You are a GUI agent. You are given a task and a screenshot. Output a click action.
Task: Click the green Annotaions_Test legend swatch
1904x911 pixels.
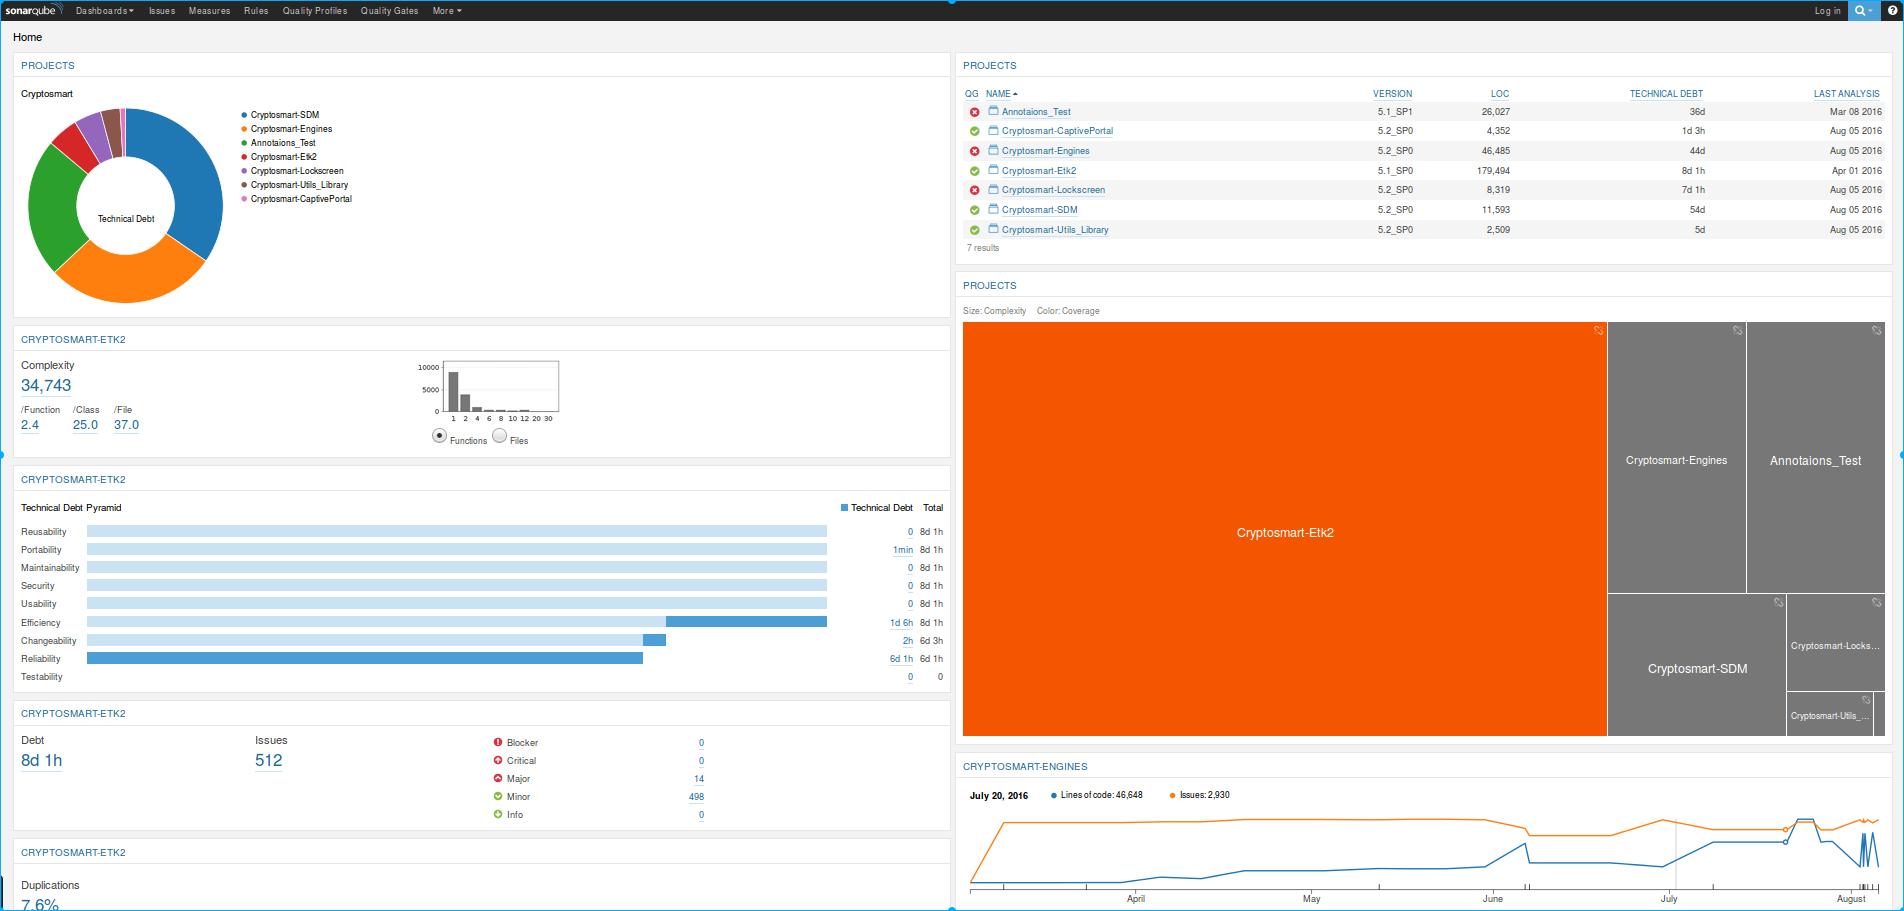(x=244, y=143)
